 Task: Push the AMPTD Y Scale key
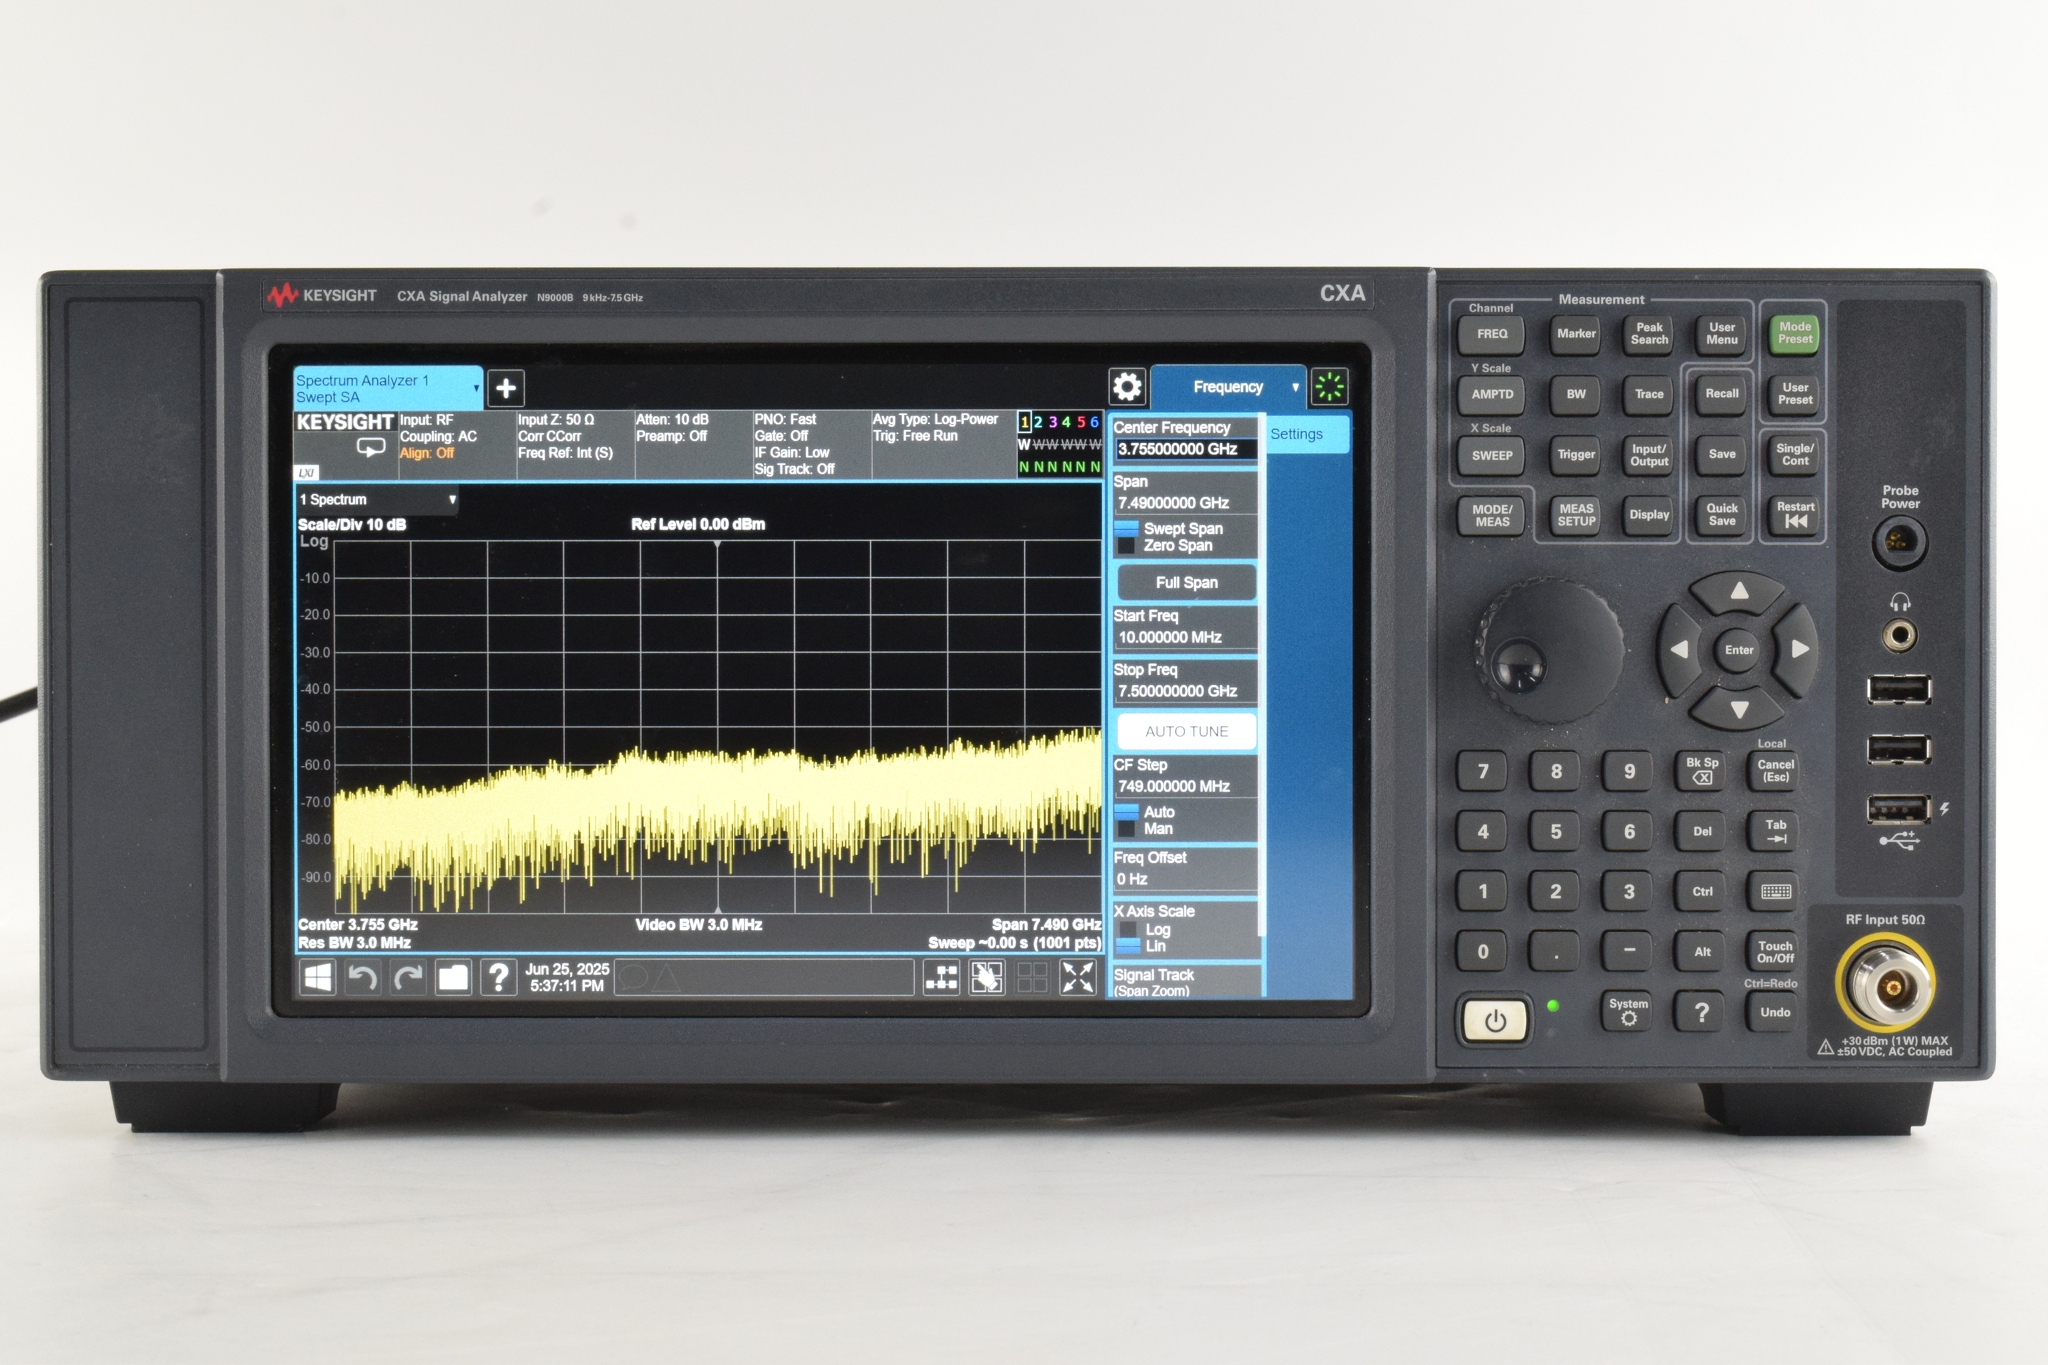pos(1491,394)
